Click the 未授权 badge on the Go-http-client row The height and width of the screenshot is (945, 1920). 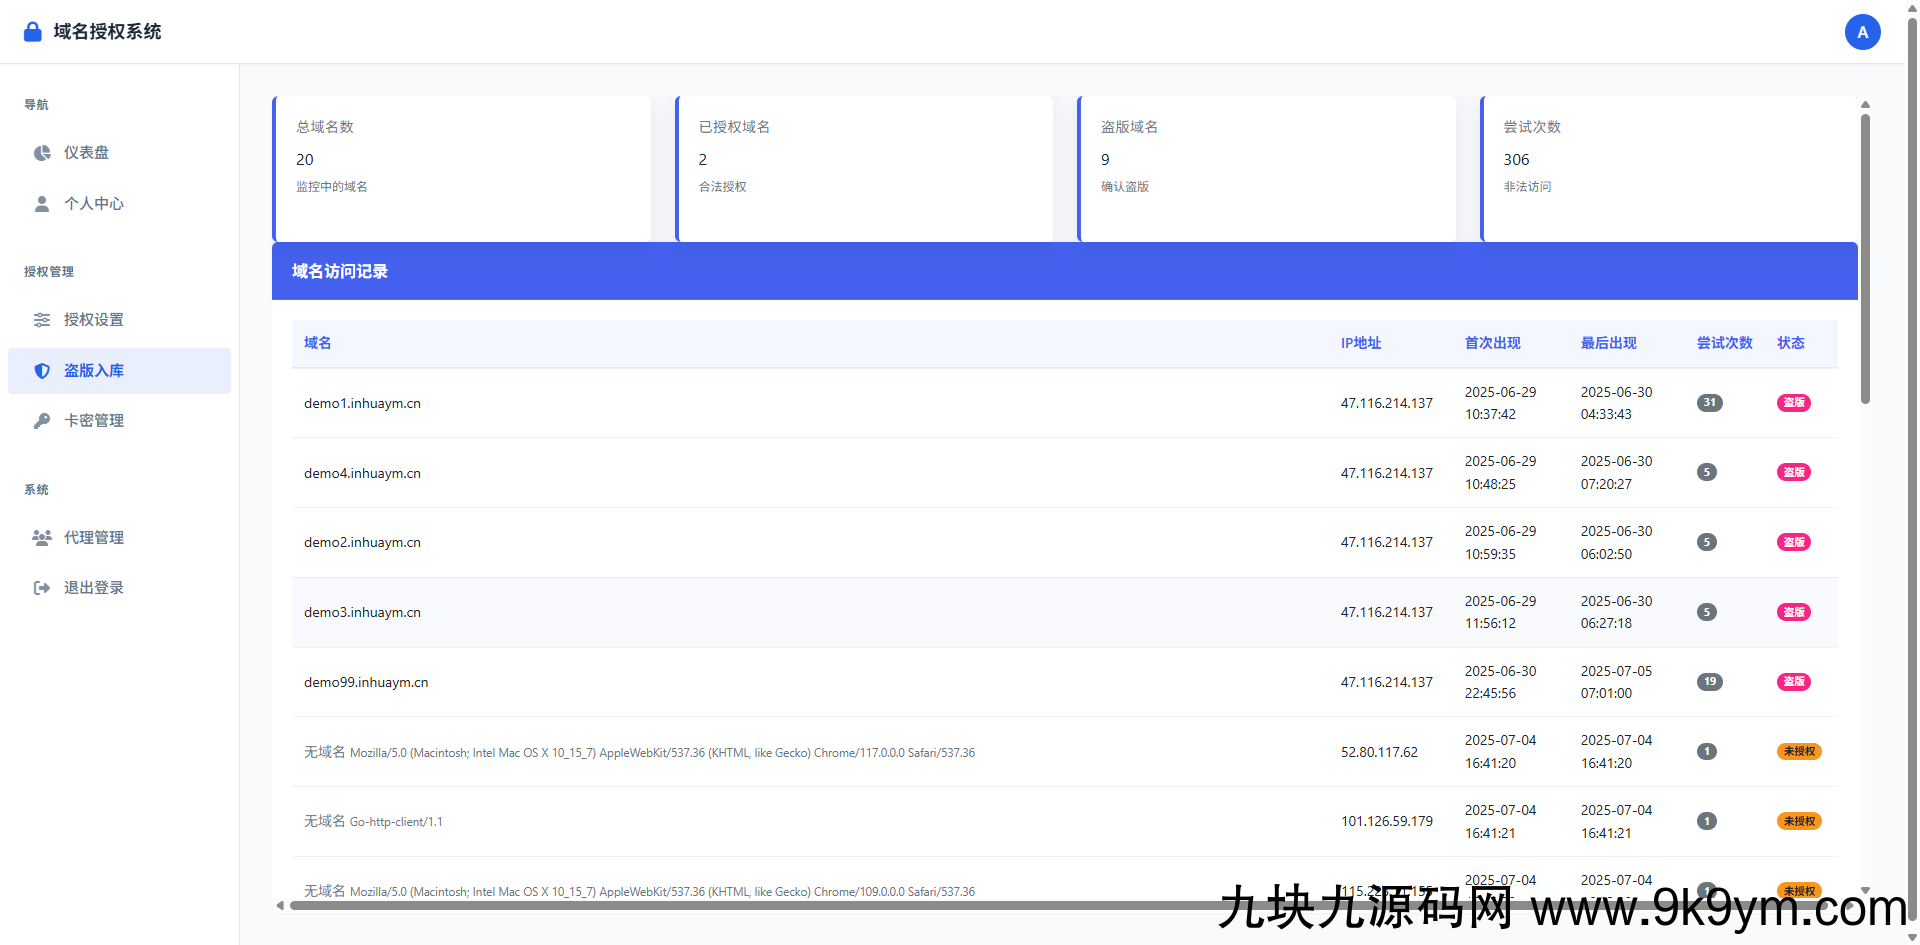point(1798,821)
